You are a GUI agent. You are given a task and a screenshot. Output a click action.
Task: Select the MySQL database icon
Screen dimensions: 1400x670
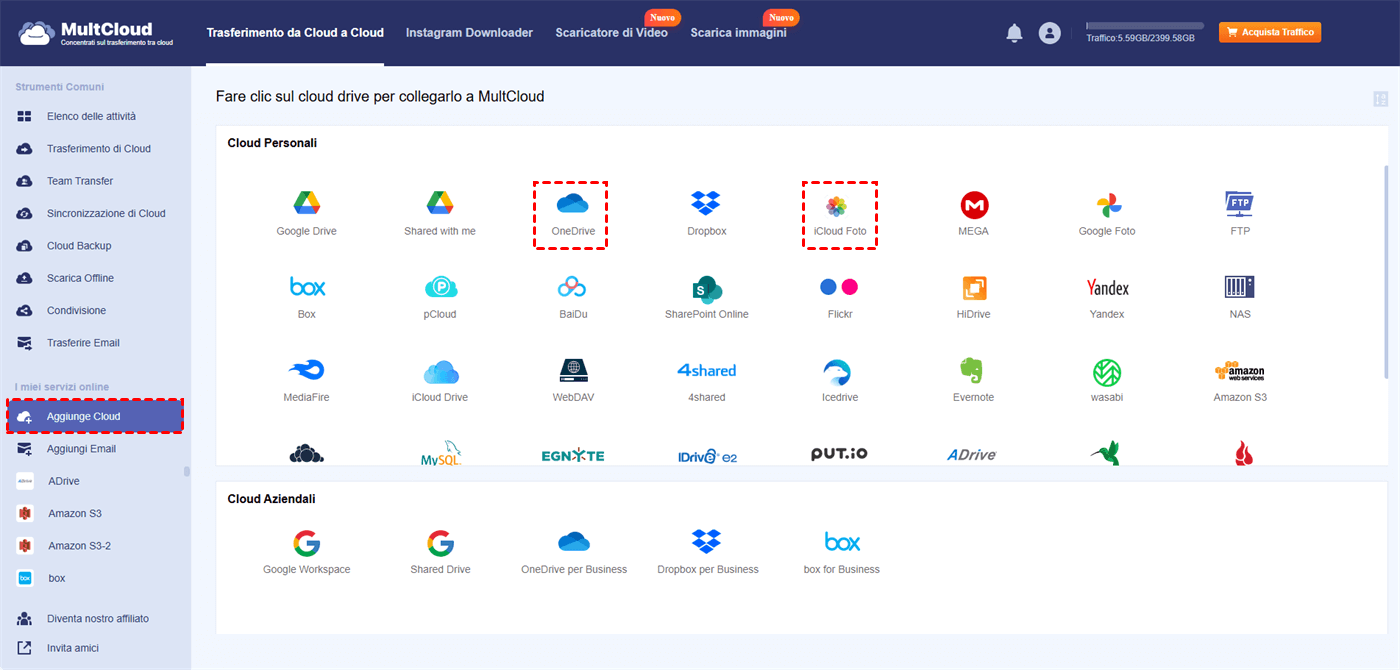tap(440, 454)
